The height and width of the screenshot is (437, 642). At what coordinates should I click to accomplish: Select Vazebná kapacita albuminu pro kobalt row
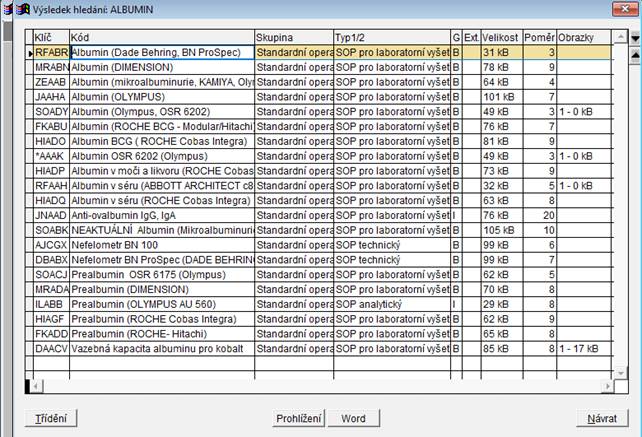160,348
